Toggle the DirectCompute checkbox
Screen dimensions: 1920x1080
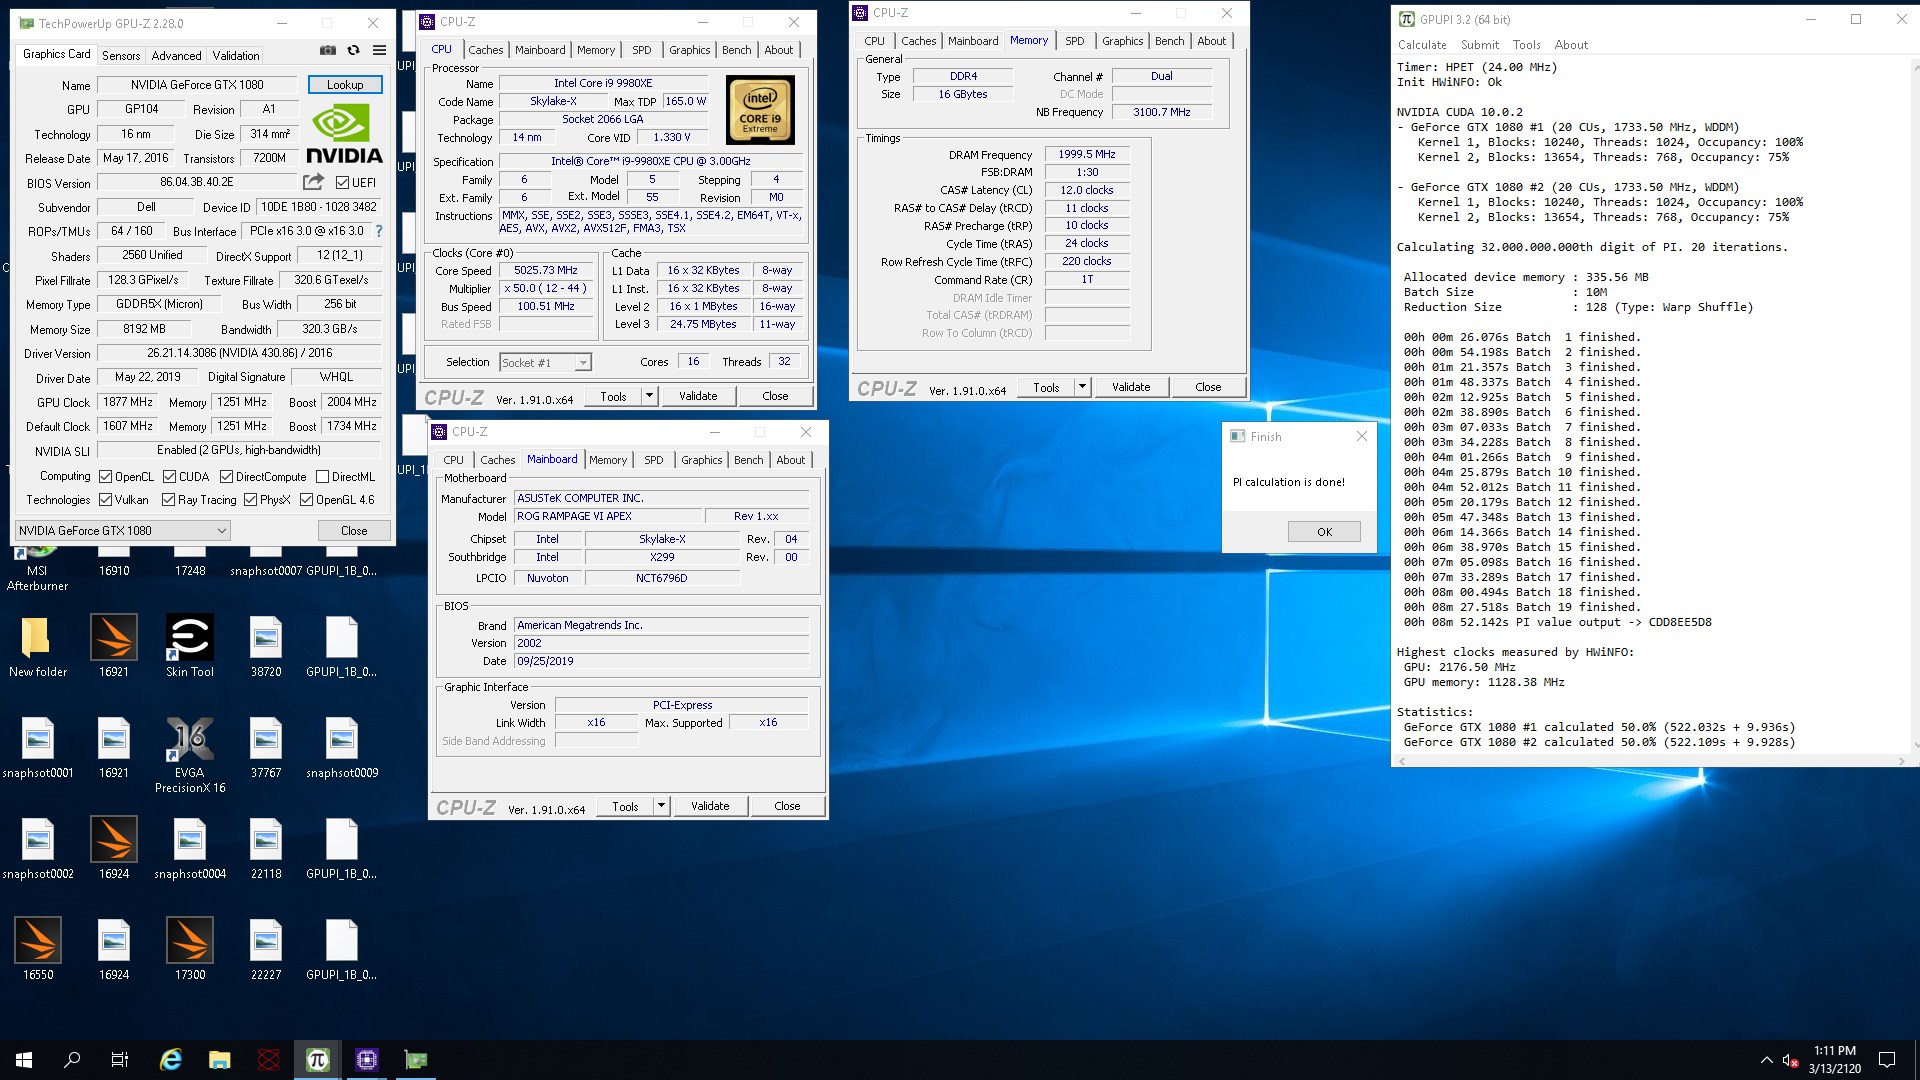(226, 477)
